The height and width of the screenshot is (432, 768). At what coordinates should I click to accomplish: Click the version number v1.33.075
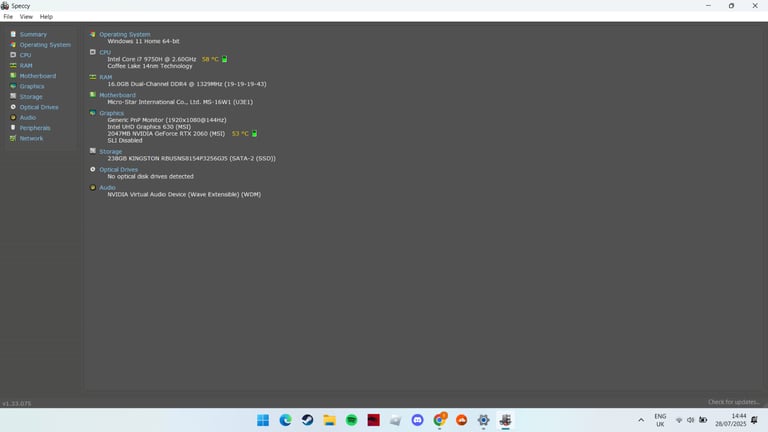coord(17,404)
